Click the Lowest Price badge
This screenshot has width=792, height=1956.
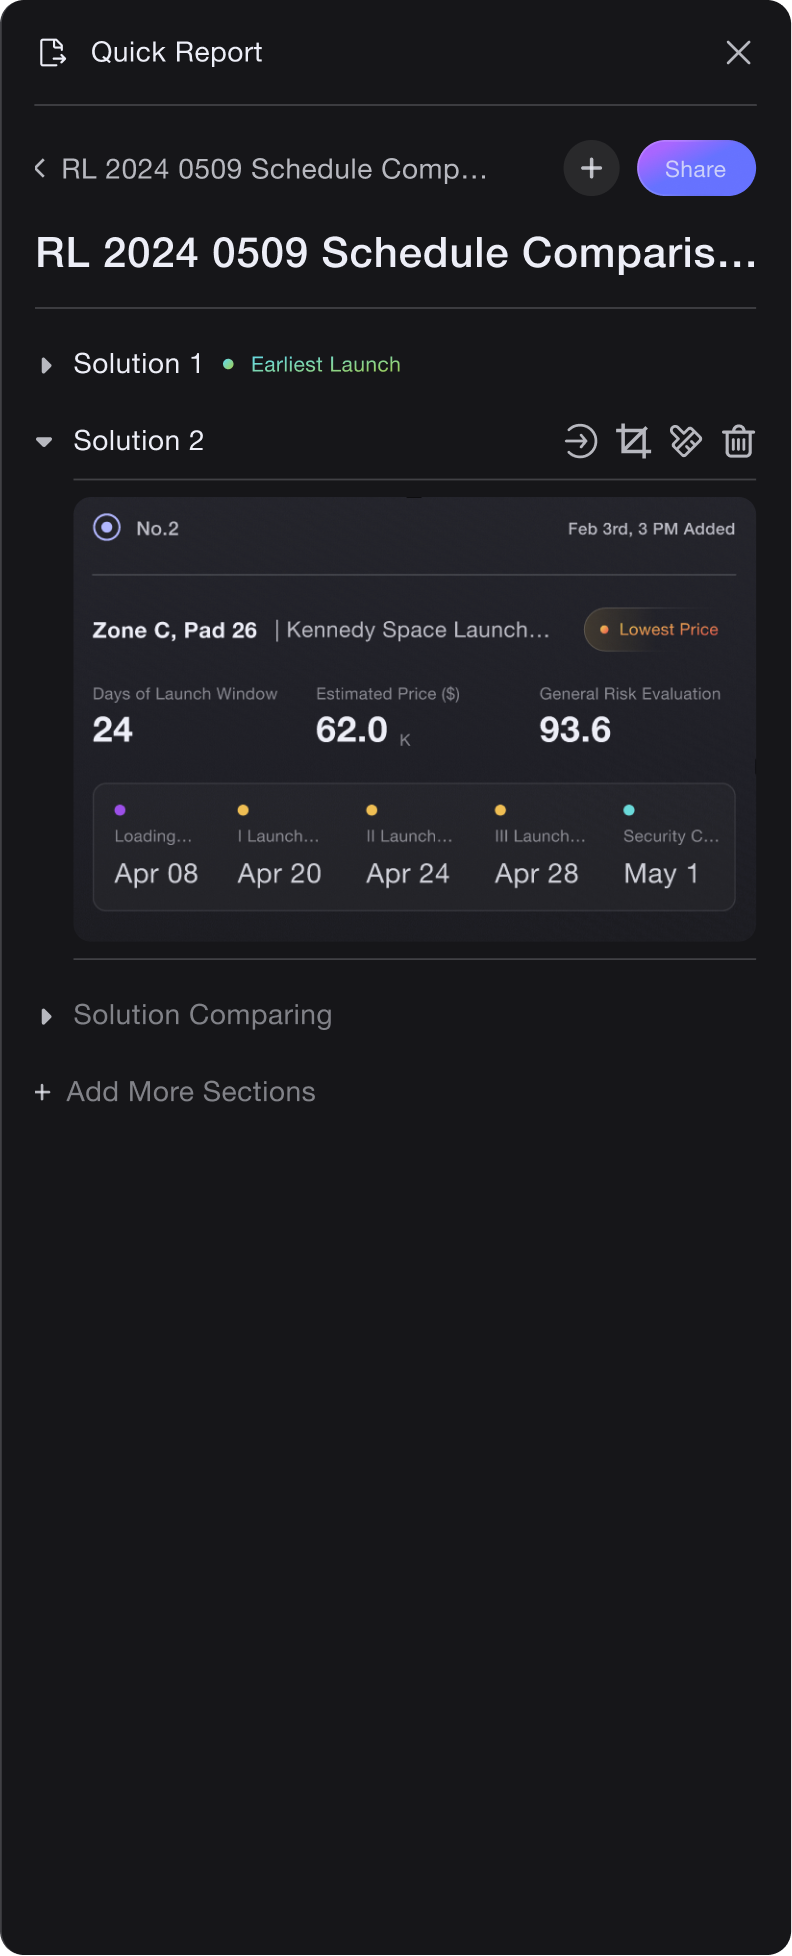click(658, 630)
